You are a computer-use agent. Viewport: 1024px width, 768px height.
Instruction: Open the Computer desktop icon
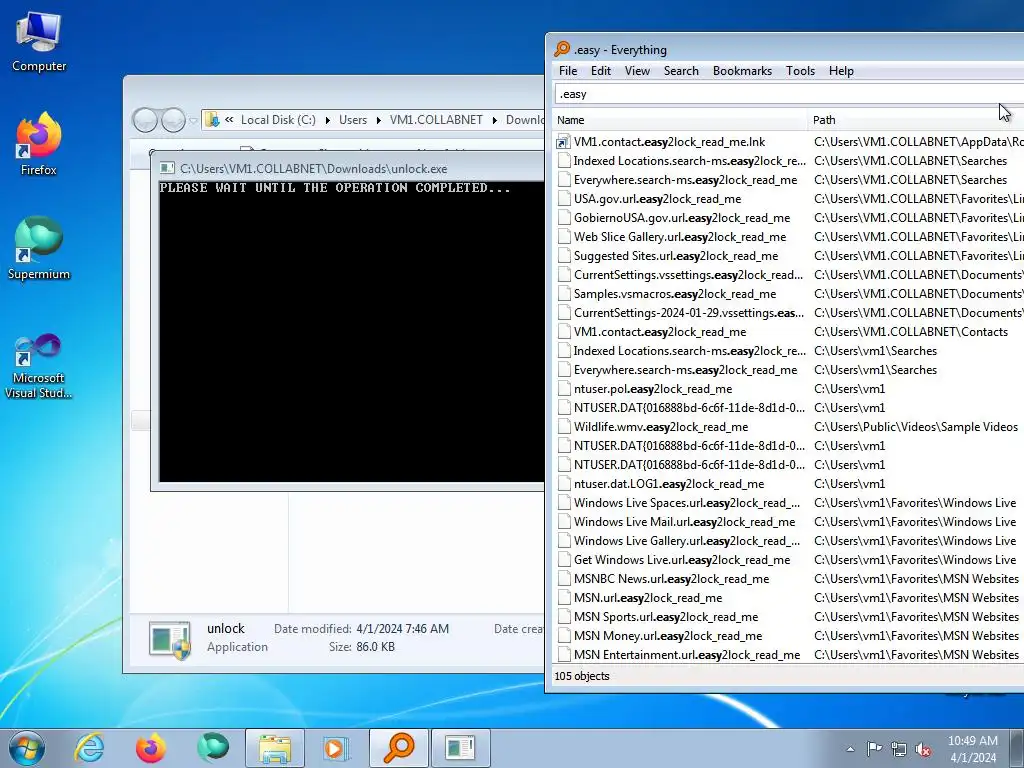[x=39, y=42]
